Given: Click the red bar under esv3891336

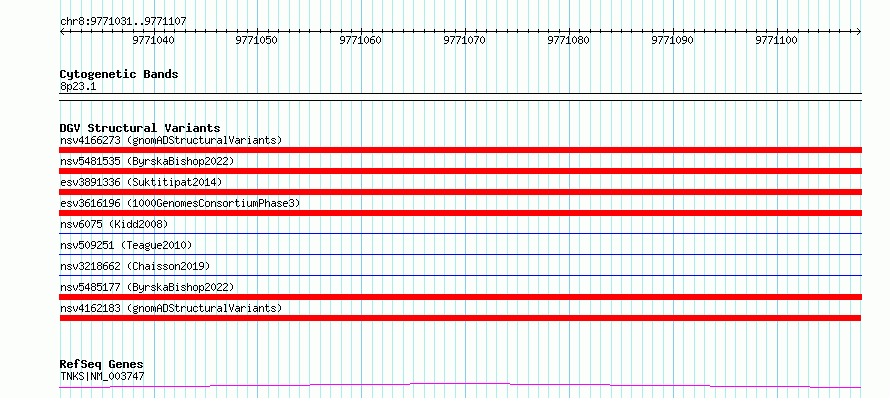Looking at the screenshot, I should [x=460, y=192].
